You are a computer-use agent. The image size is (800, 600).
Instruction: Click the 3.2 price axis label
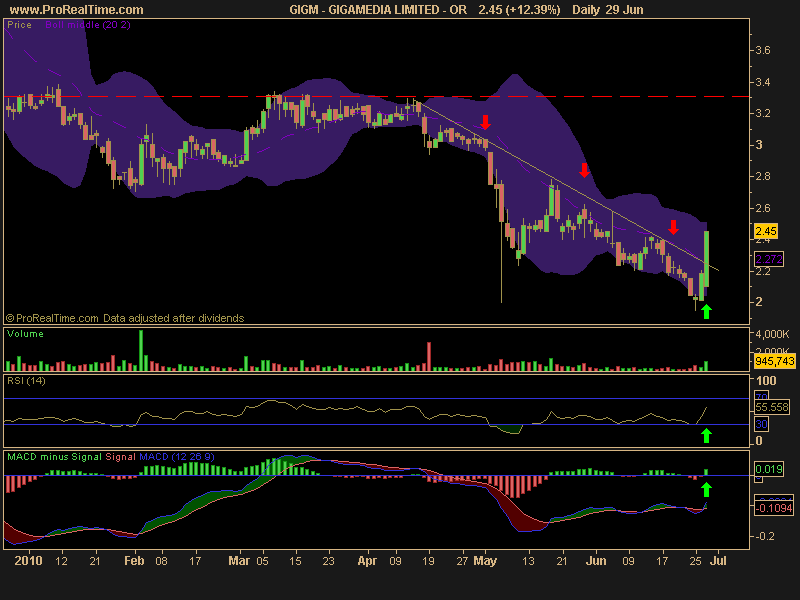[763, 113]
